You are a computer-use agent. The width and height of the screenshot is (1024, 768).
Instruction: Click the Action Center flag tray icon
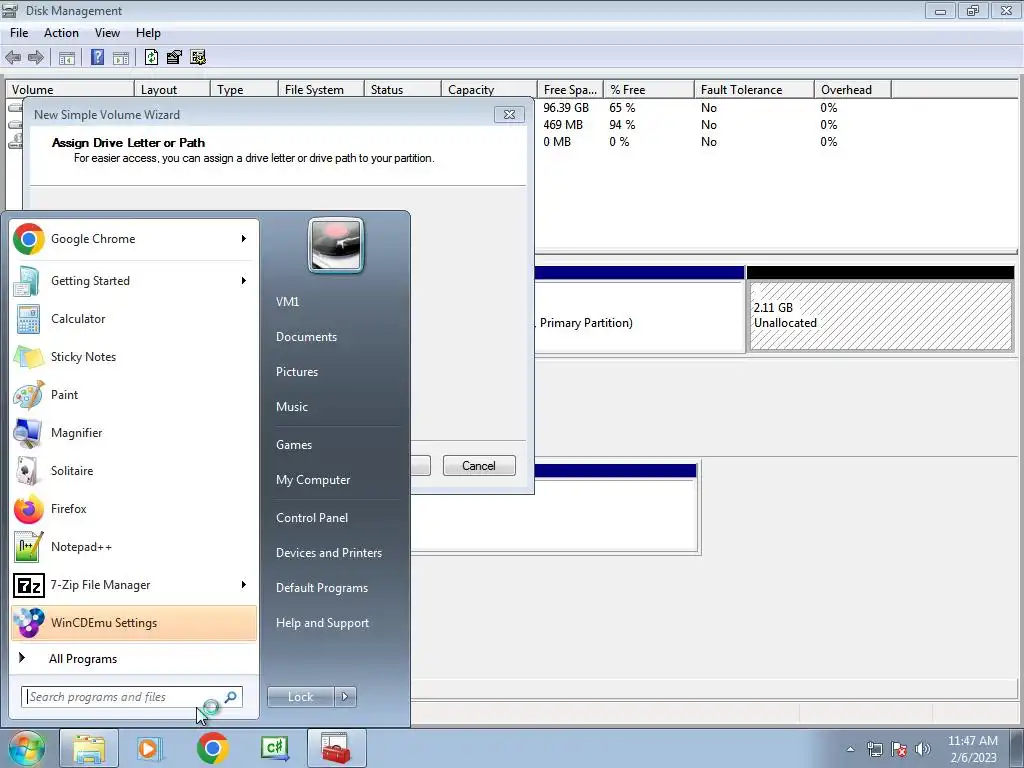pyautogui.click(x=899, y=749)
